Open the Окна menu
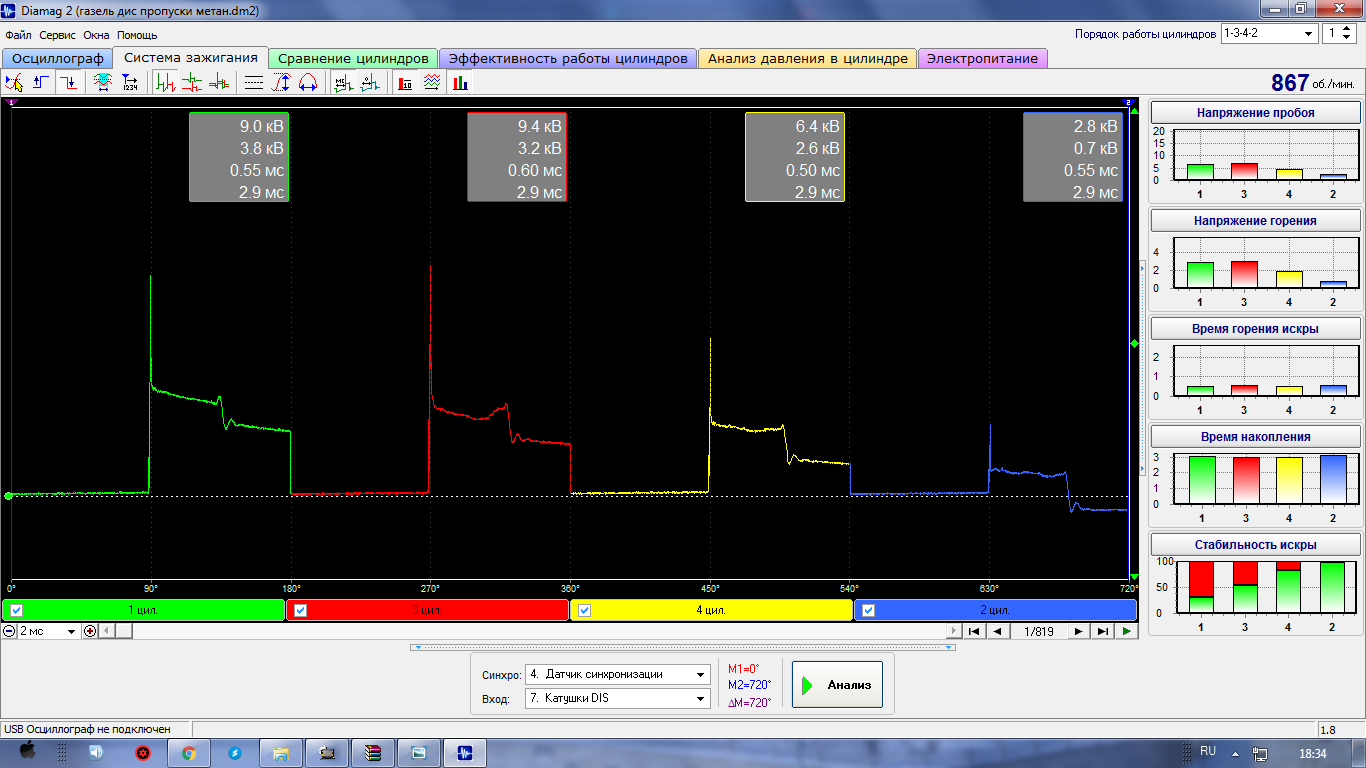Screen dimensions: 1366x768 click(96, 35)
